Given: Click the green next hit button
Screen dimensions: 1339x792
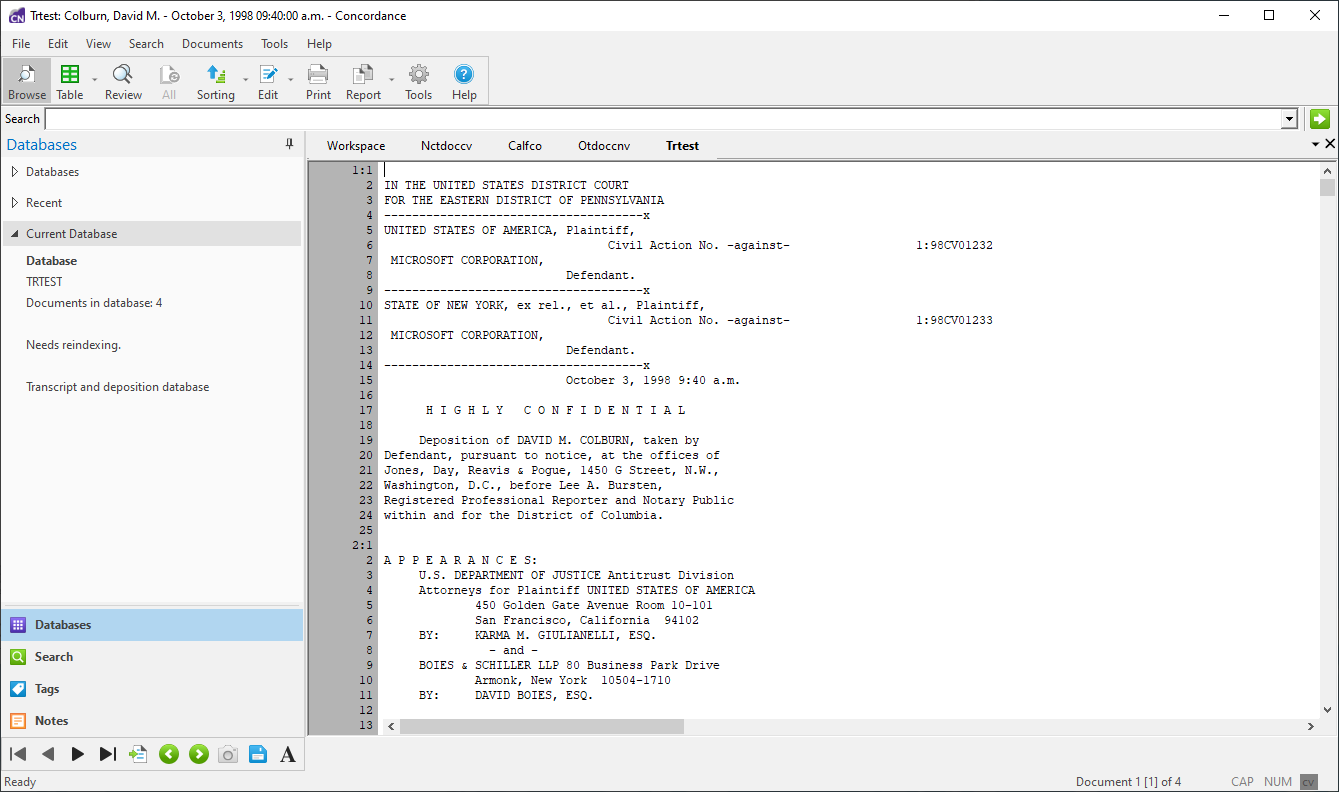Looking at the screenshot, I should [199, 754].
